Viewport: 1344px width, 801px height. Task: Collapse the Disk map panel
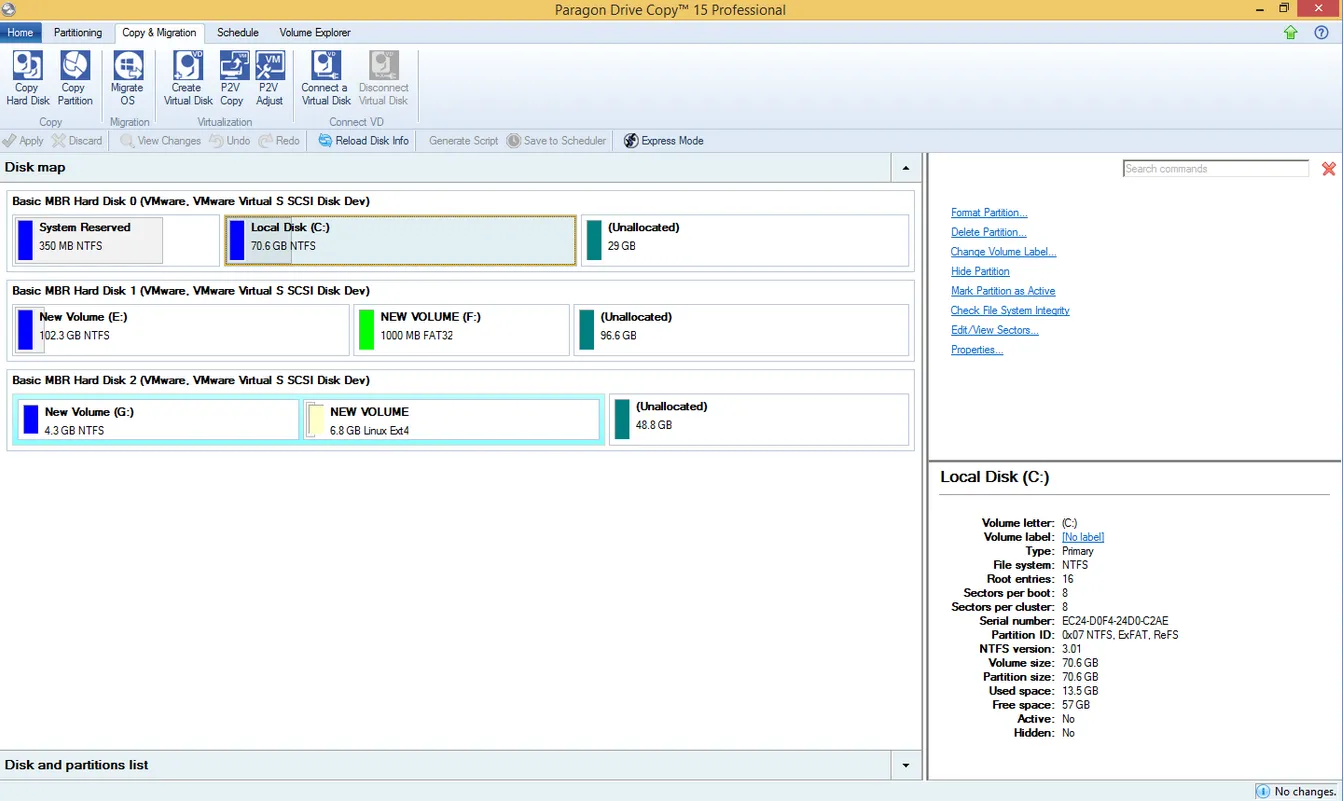(906, 168)
